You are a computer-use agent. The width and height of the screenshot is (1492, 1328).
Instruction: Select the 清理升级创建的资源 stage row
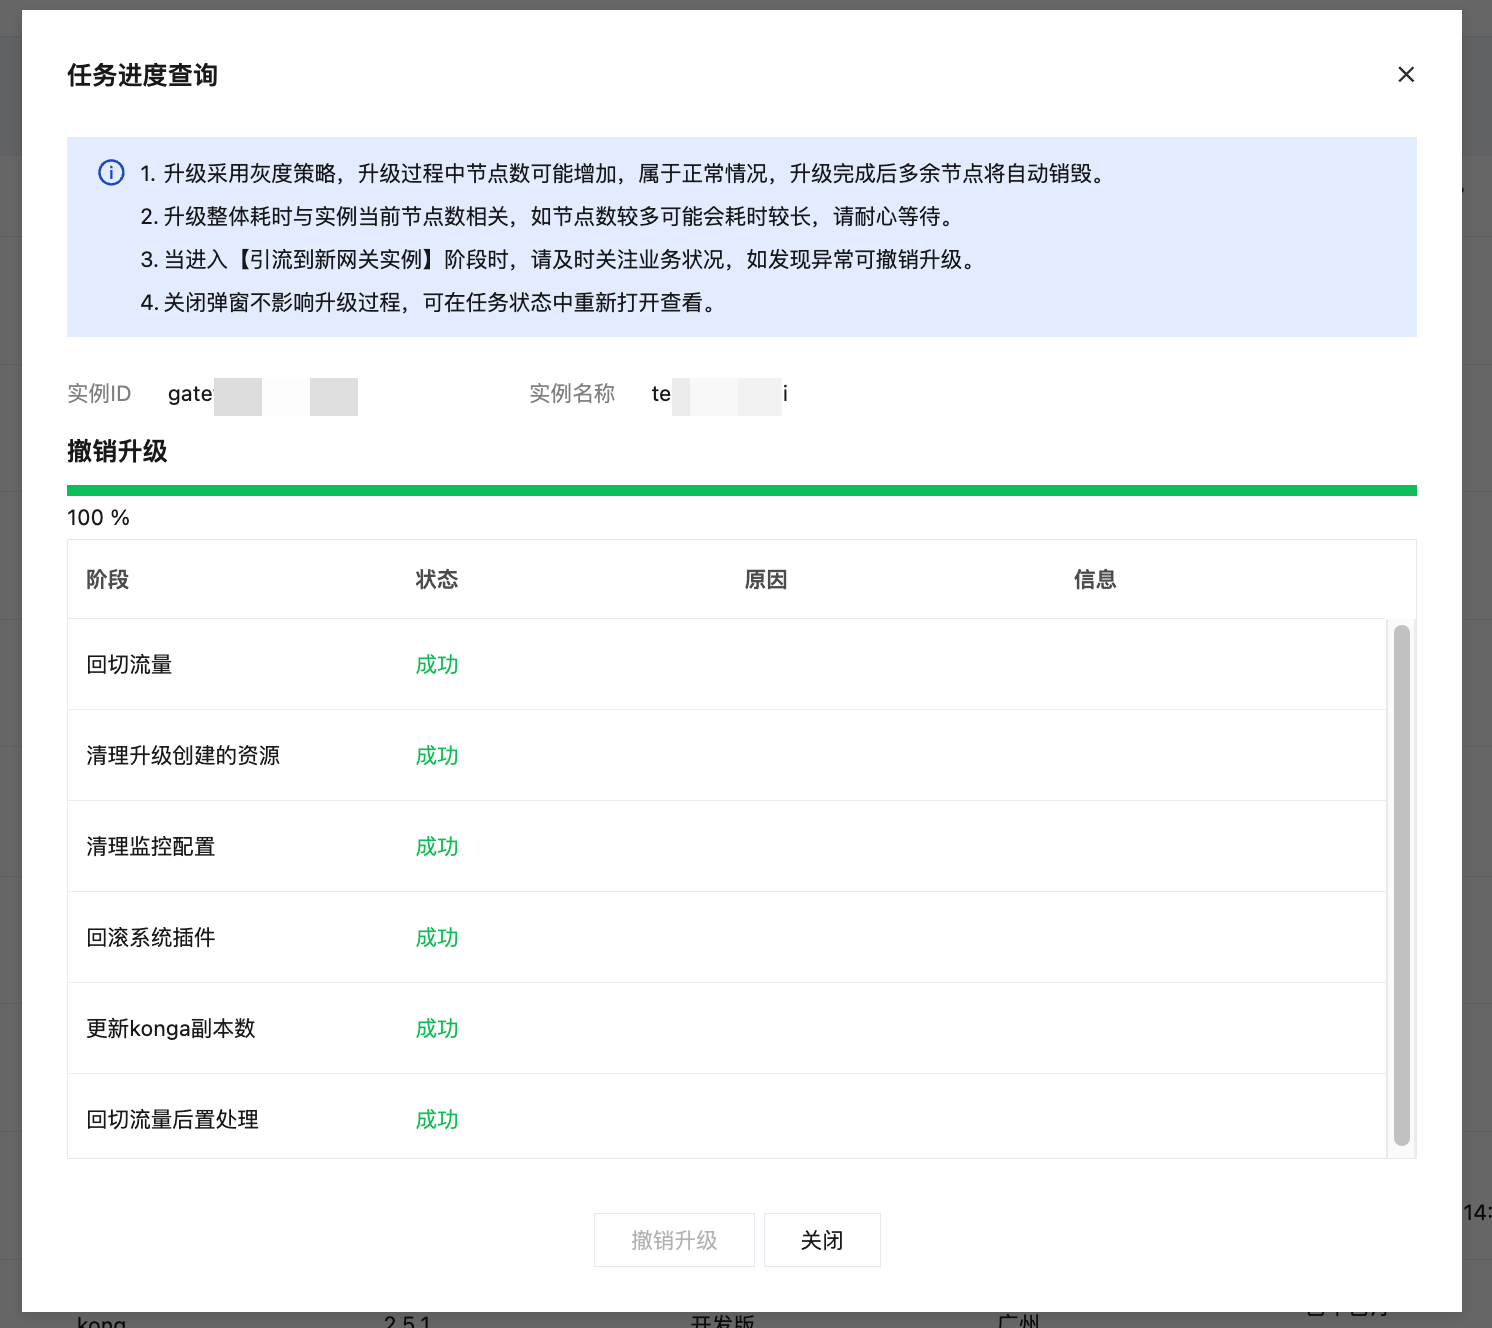point(727,756)
